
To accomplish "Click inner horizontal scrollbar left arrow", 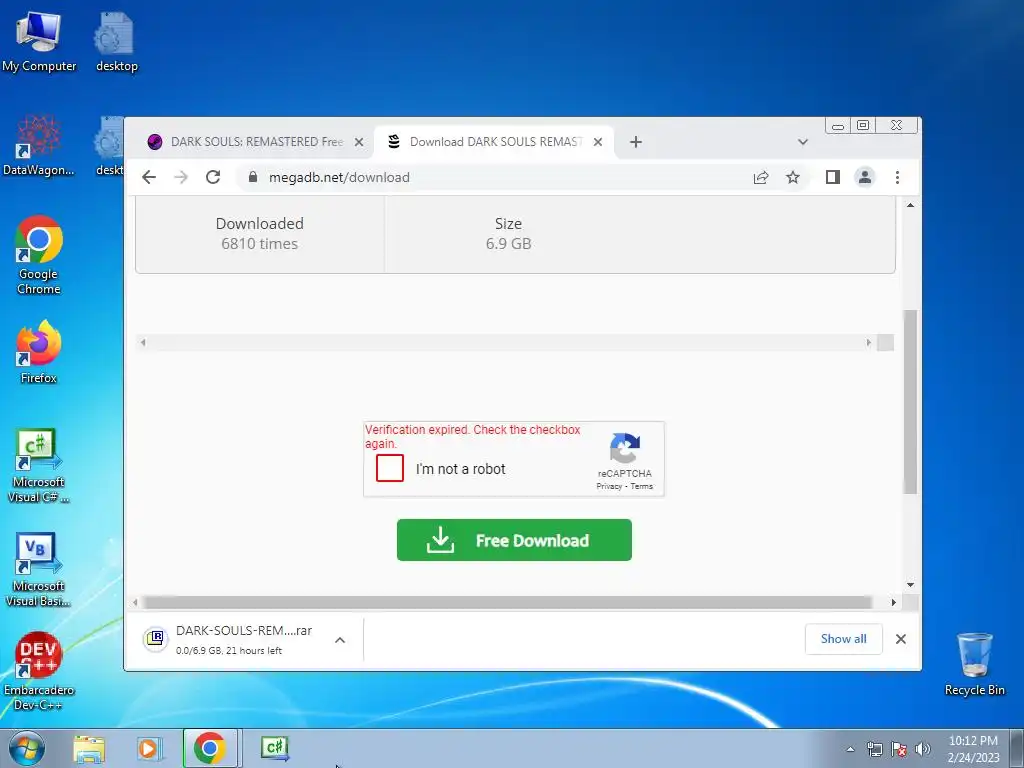I will pos(143,342).
